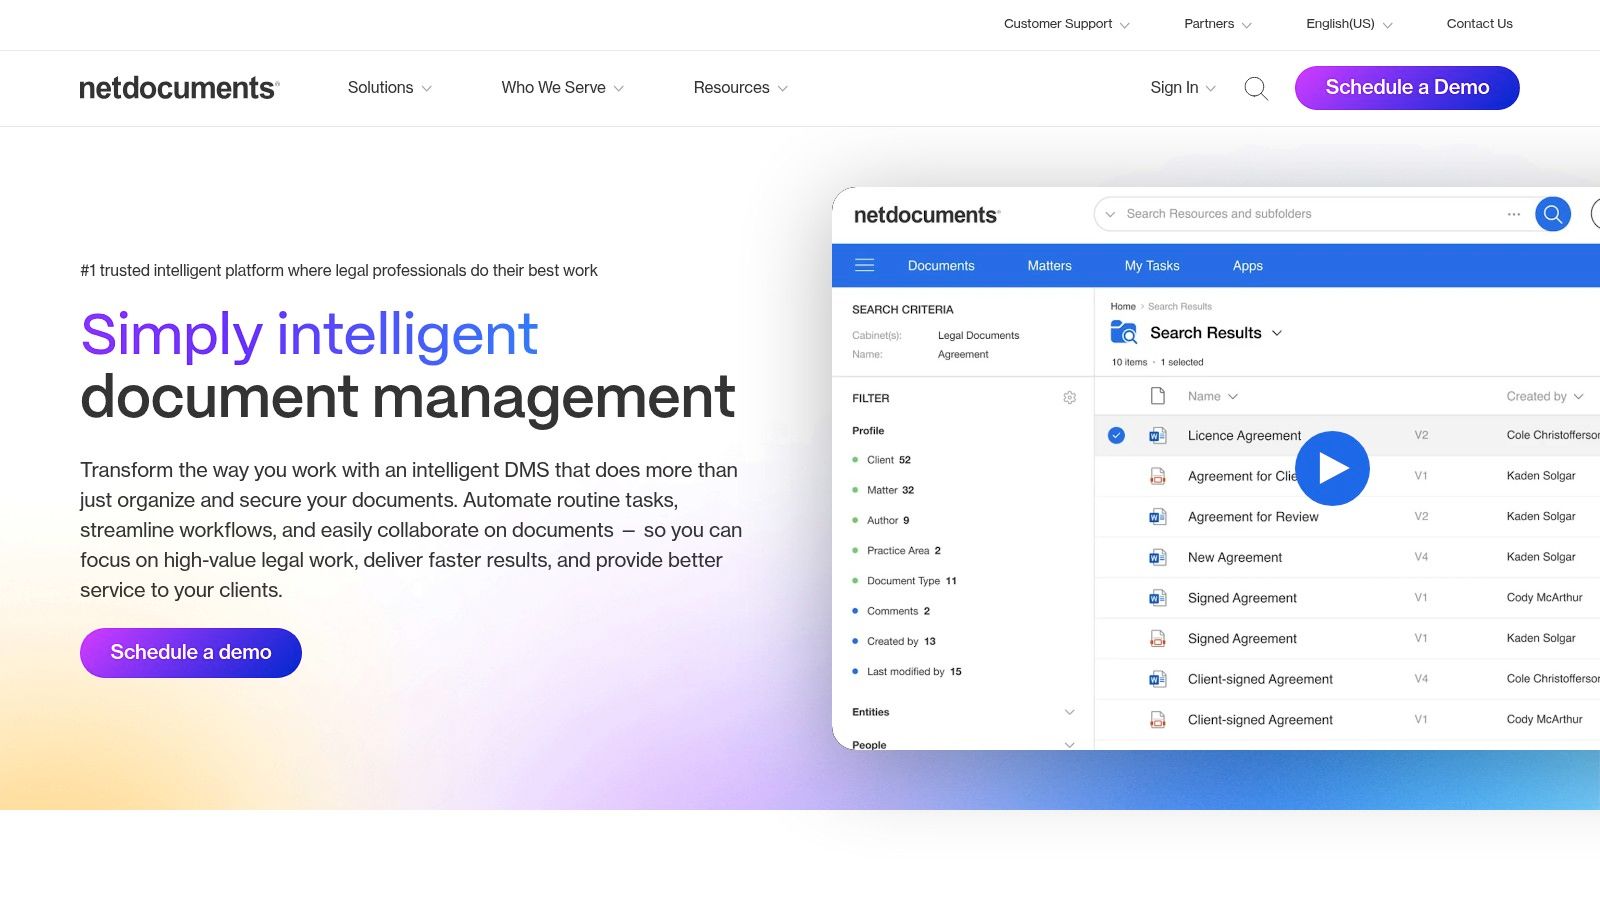Click the Search Results folder icon
This screenshot has width=1600, height=900.
tap(1124, 333)
